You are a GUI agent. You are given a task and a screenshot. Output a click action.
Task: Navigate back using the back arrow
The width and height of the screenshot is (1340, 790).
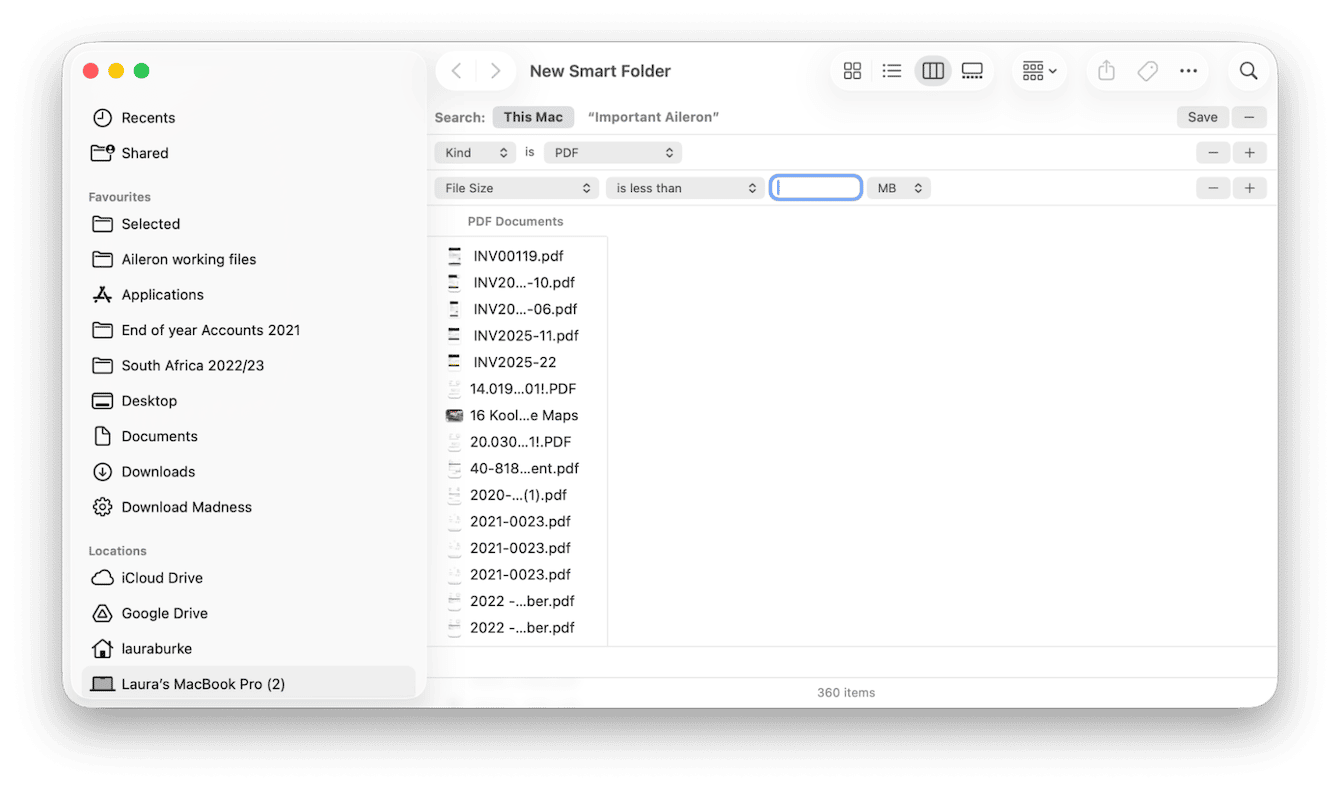(456, 70)
